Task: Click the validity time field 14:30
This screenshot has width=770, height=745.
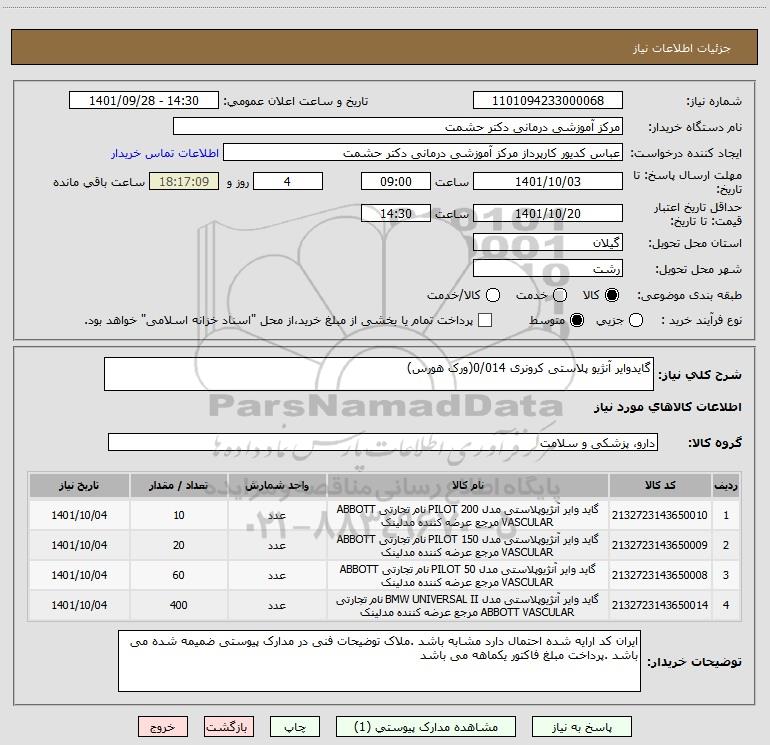Action: [x=396, y=214]
